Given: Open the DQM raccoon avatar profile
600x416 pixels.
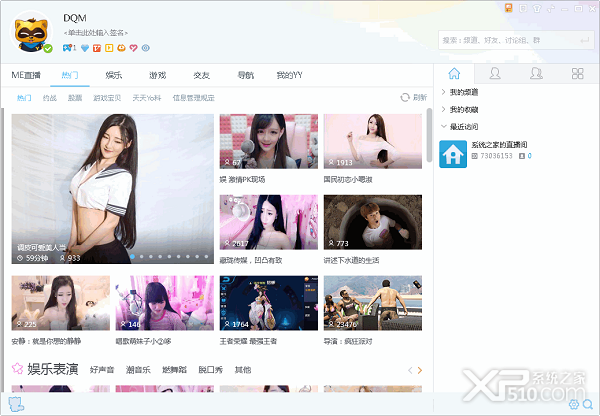Looking at the screenshot, I should [31, 32].
